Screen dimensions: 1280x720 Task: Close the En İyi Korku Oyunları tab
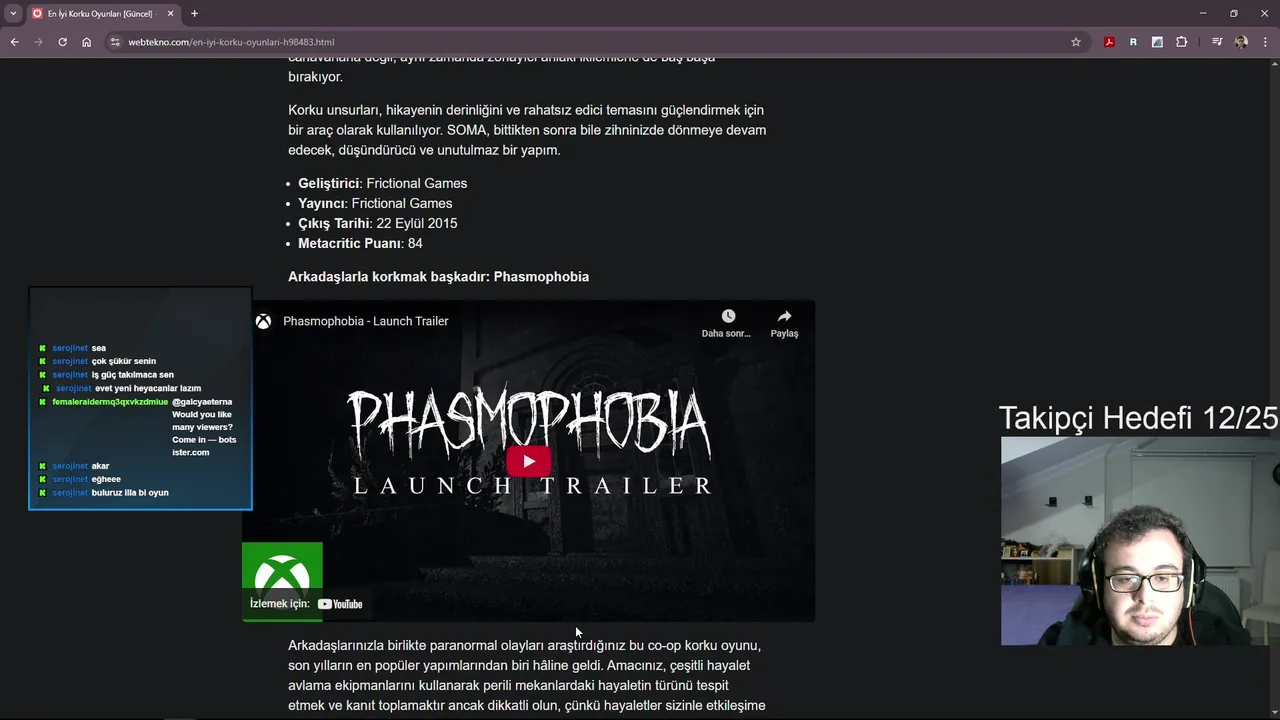pos(170,13)
